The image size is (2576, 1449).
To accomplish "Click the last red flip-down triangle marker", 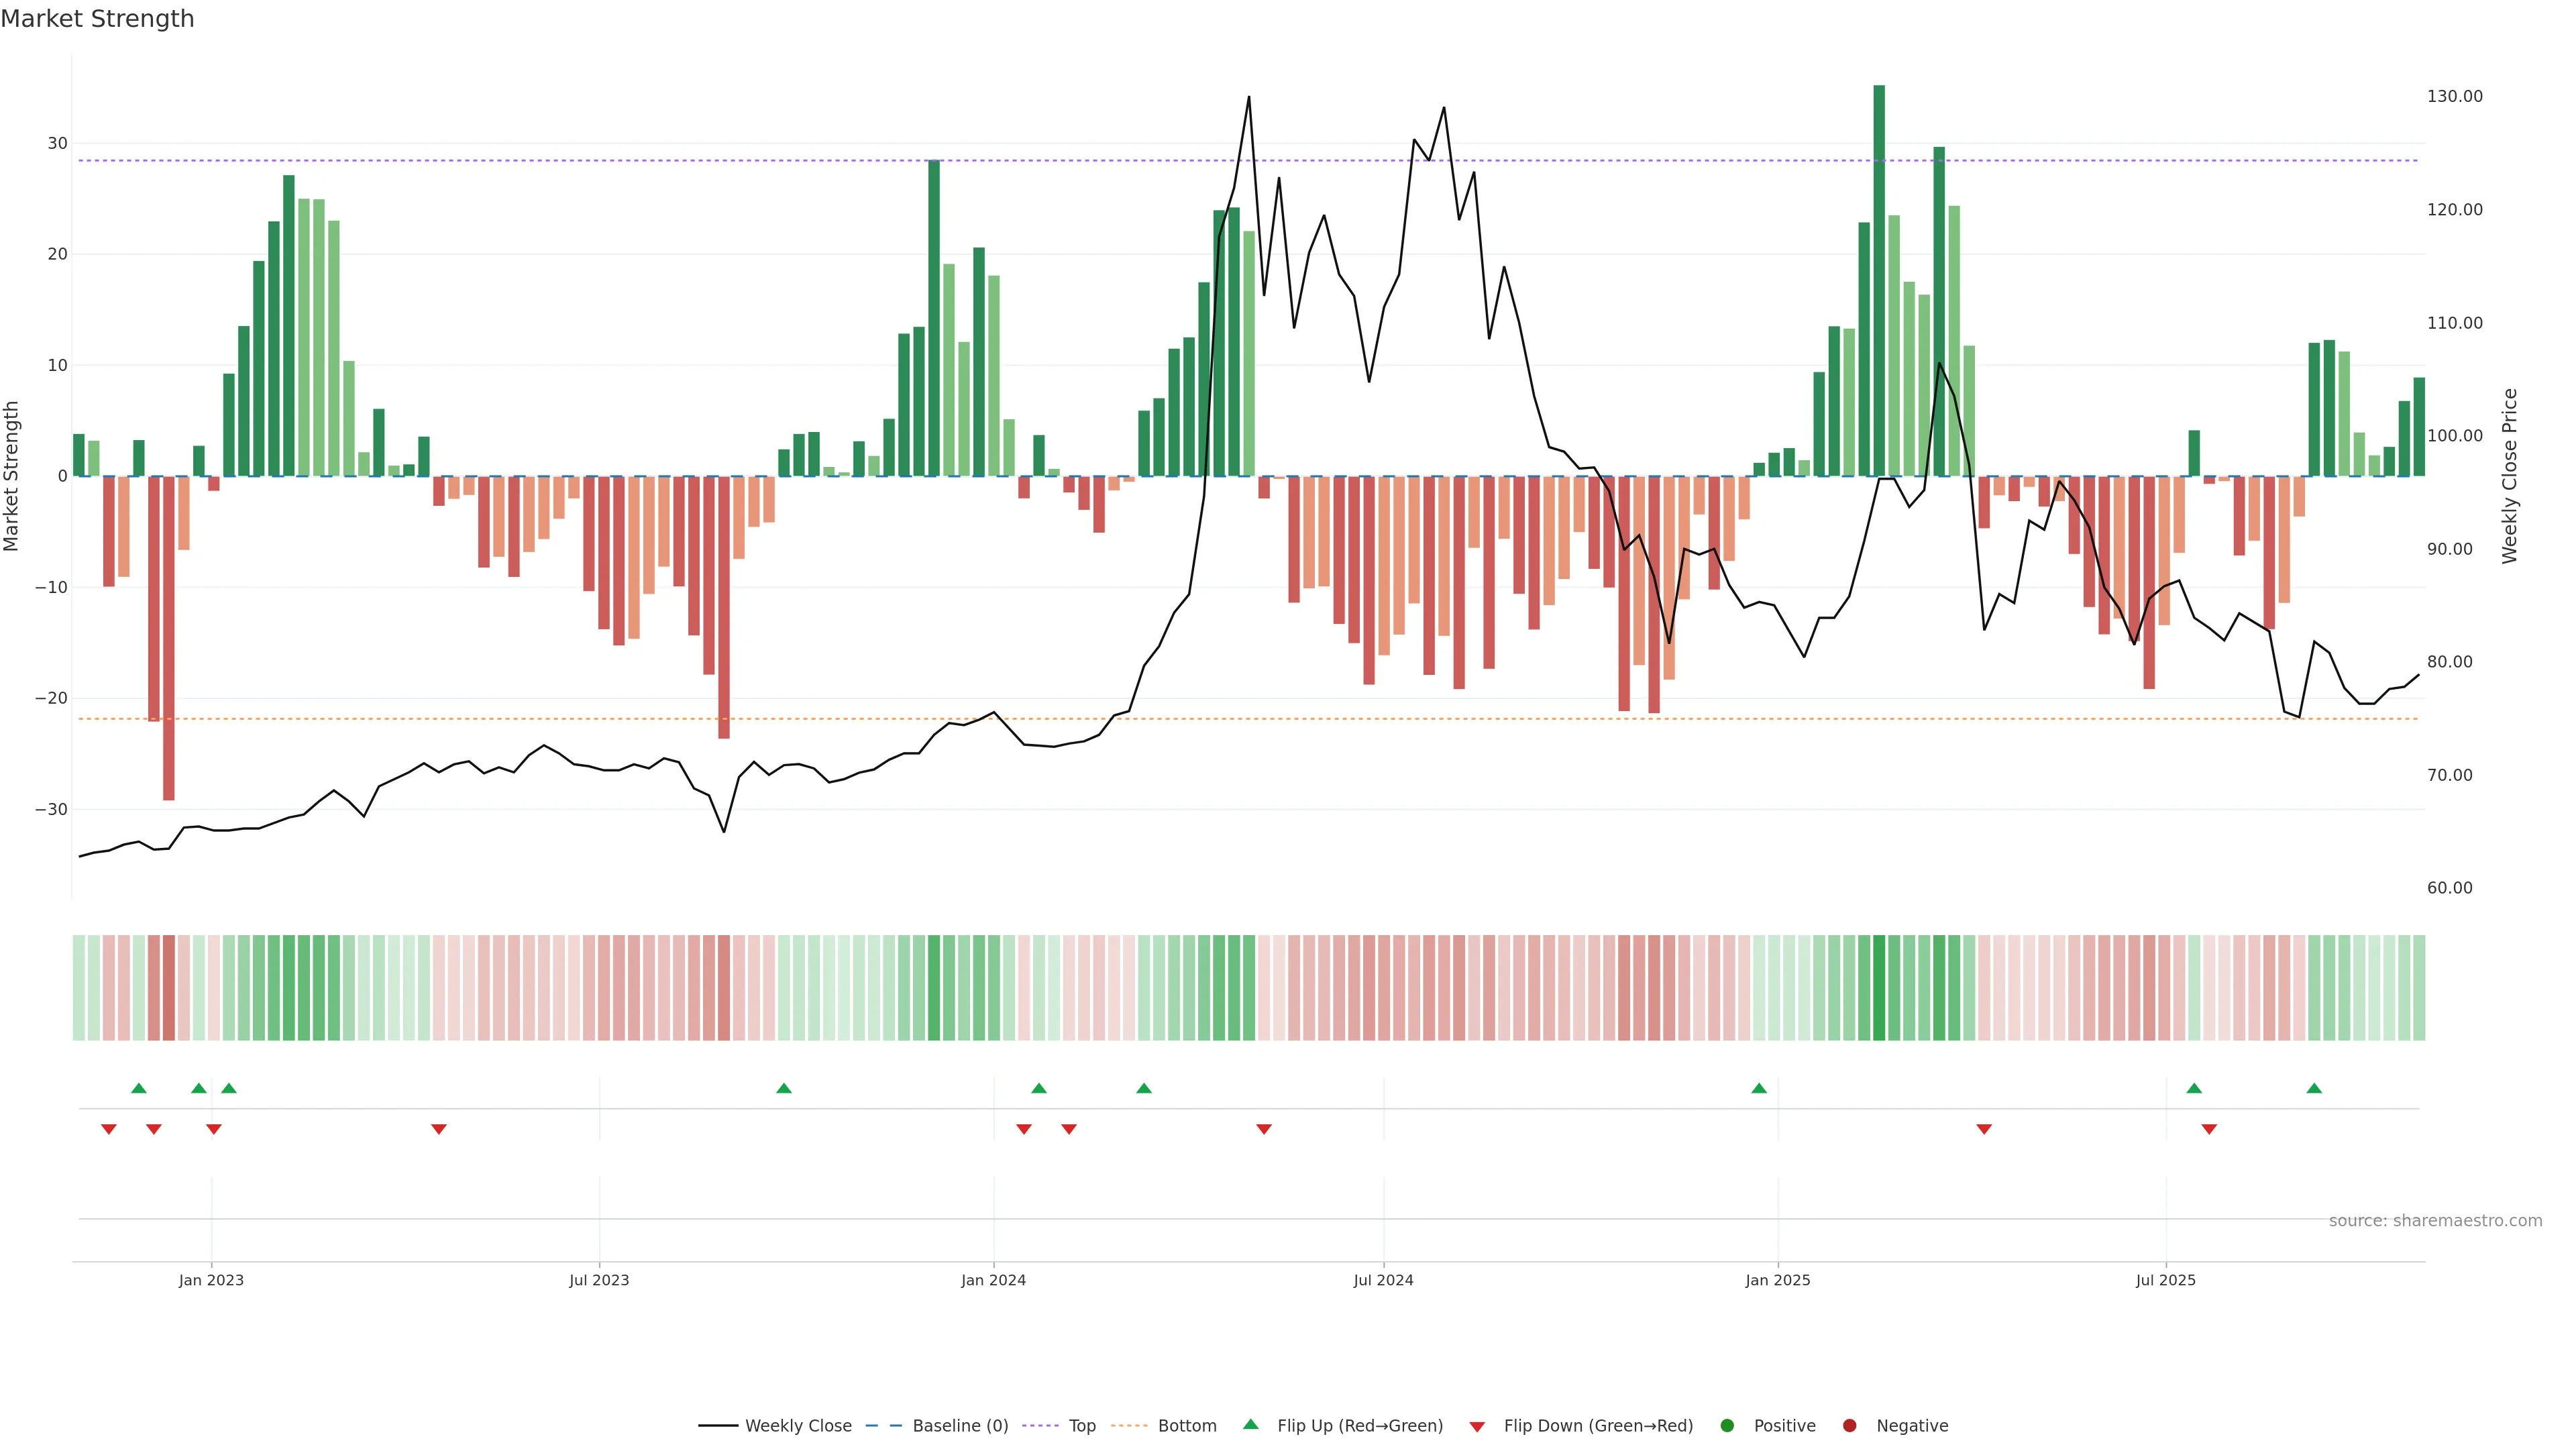I will (x=2209, y=1129).
